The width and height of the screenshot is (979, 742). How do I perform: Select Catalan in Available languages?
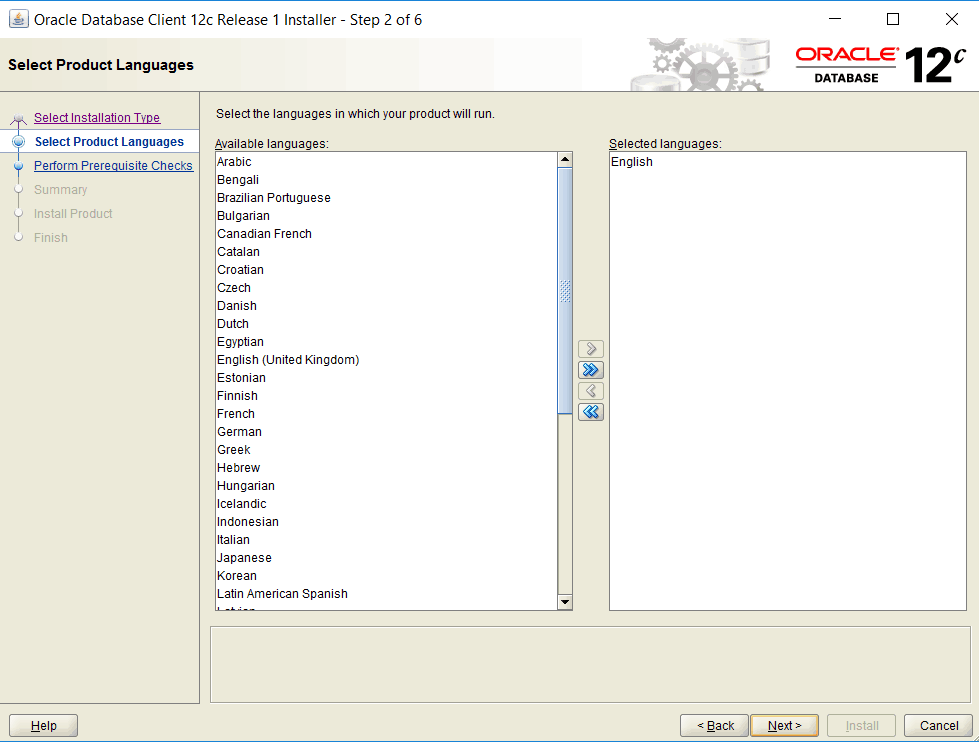[386, 252]
